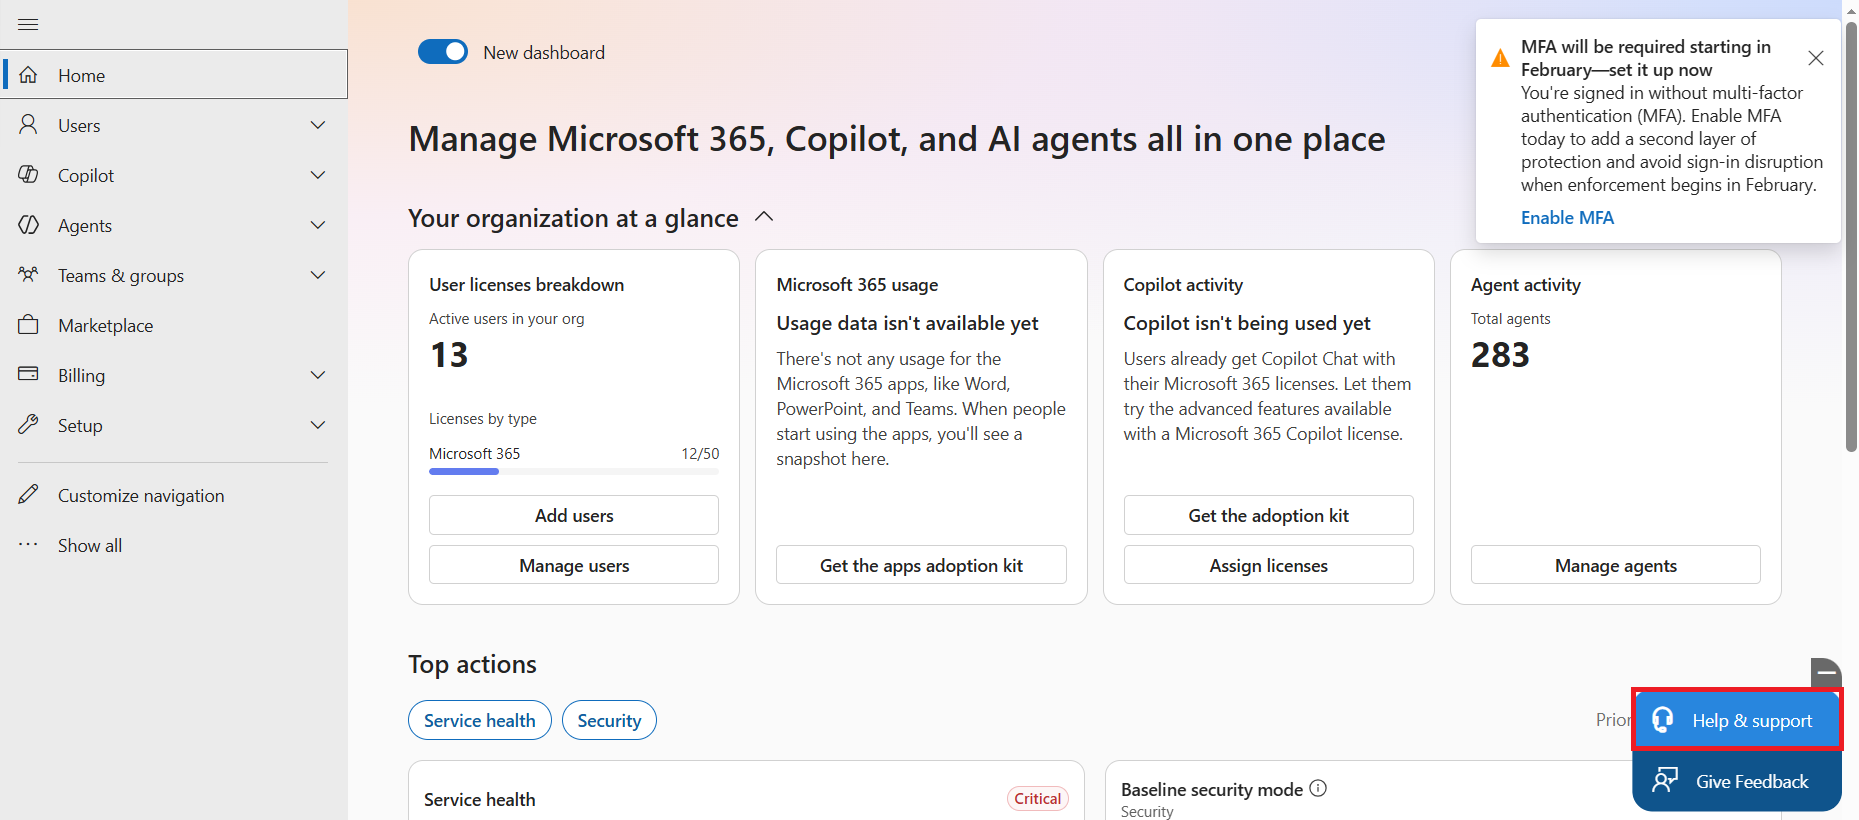Viewport: 1859px width, 820px height.
Task: Click the Get the adoption kit button
Action: [x=1268, y=515]
